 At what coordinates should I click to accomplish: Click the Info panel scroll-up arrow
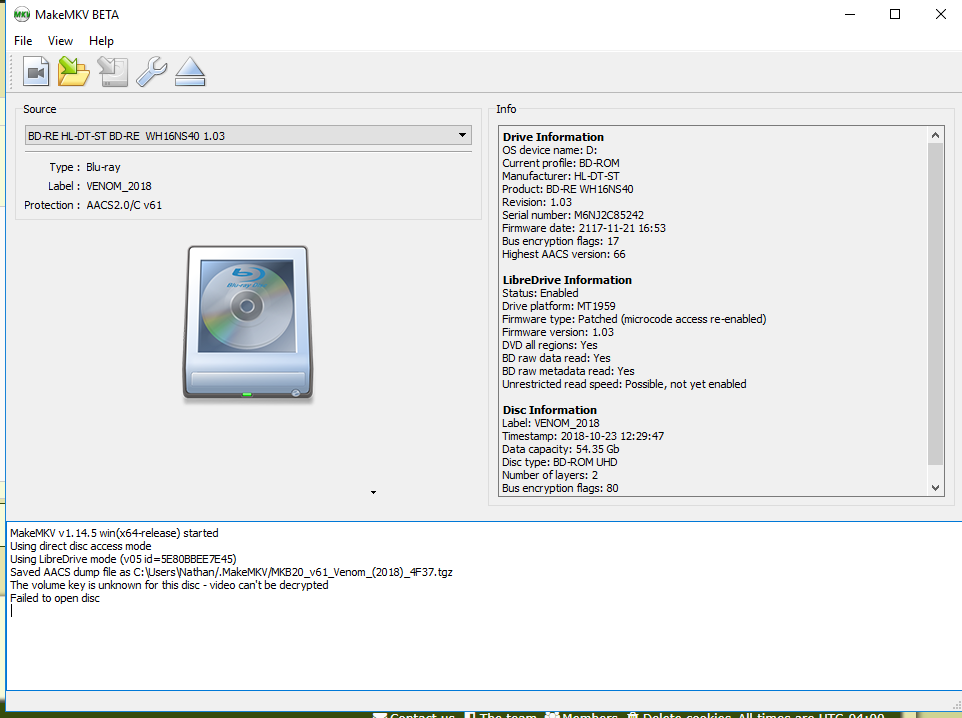[x=936, y=135]
